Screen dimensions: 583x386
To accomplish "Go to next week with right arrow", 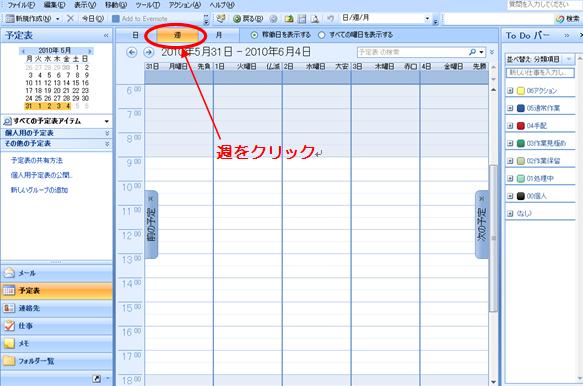I will pyautogui.click(x=148, y=52).
